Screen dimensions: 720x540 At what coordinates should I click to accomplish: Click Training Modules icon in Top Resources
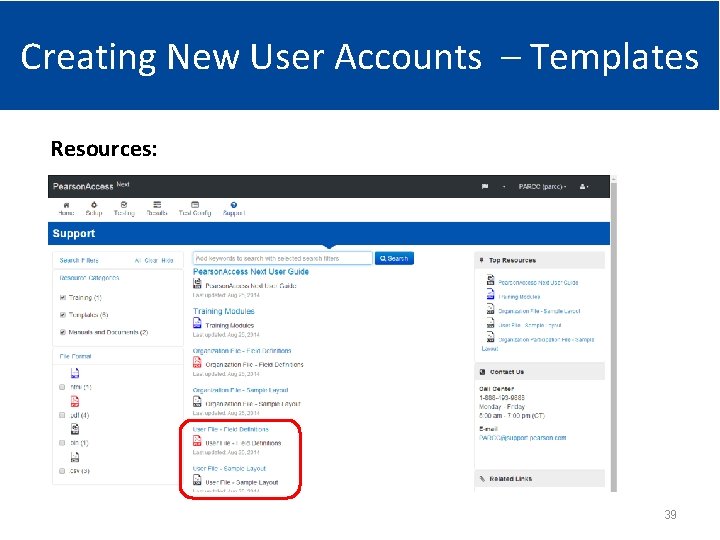point(490,294)
